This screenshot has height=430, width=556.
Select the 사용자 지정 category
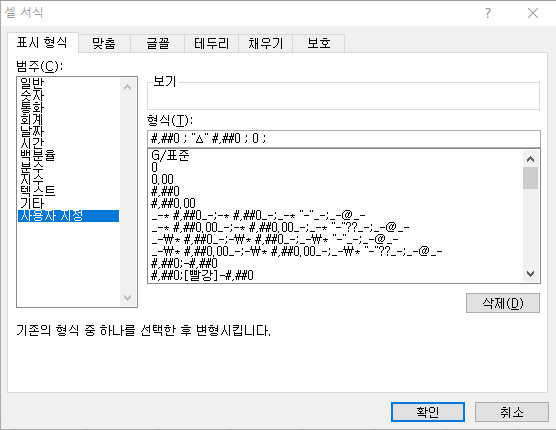click(68, 216)
